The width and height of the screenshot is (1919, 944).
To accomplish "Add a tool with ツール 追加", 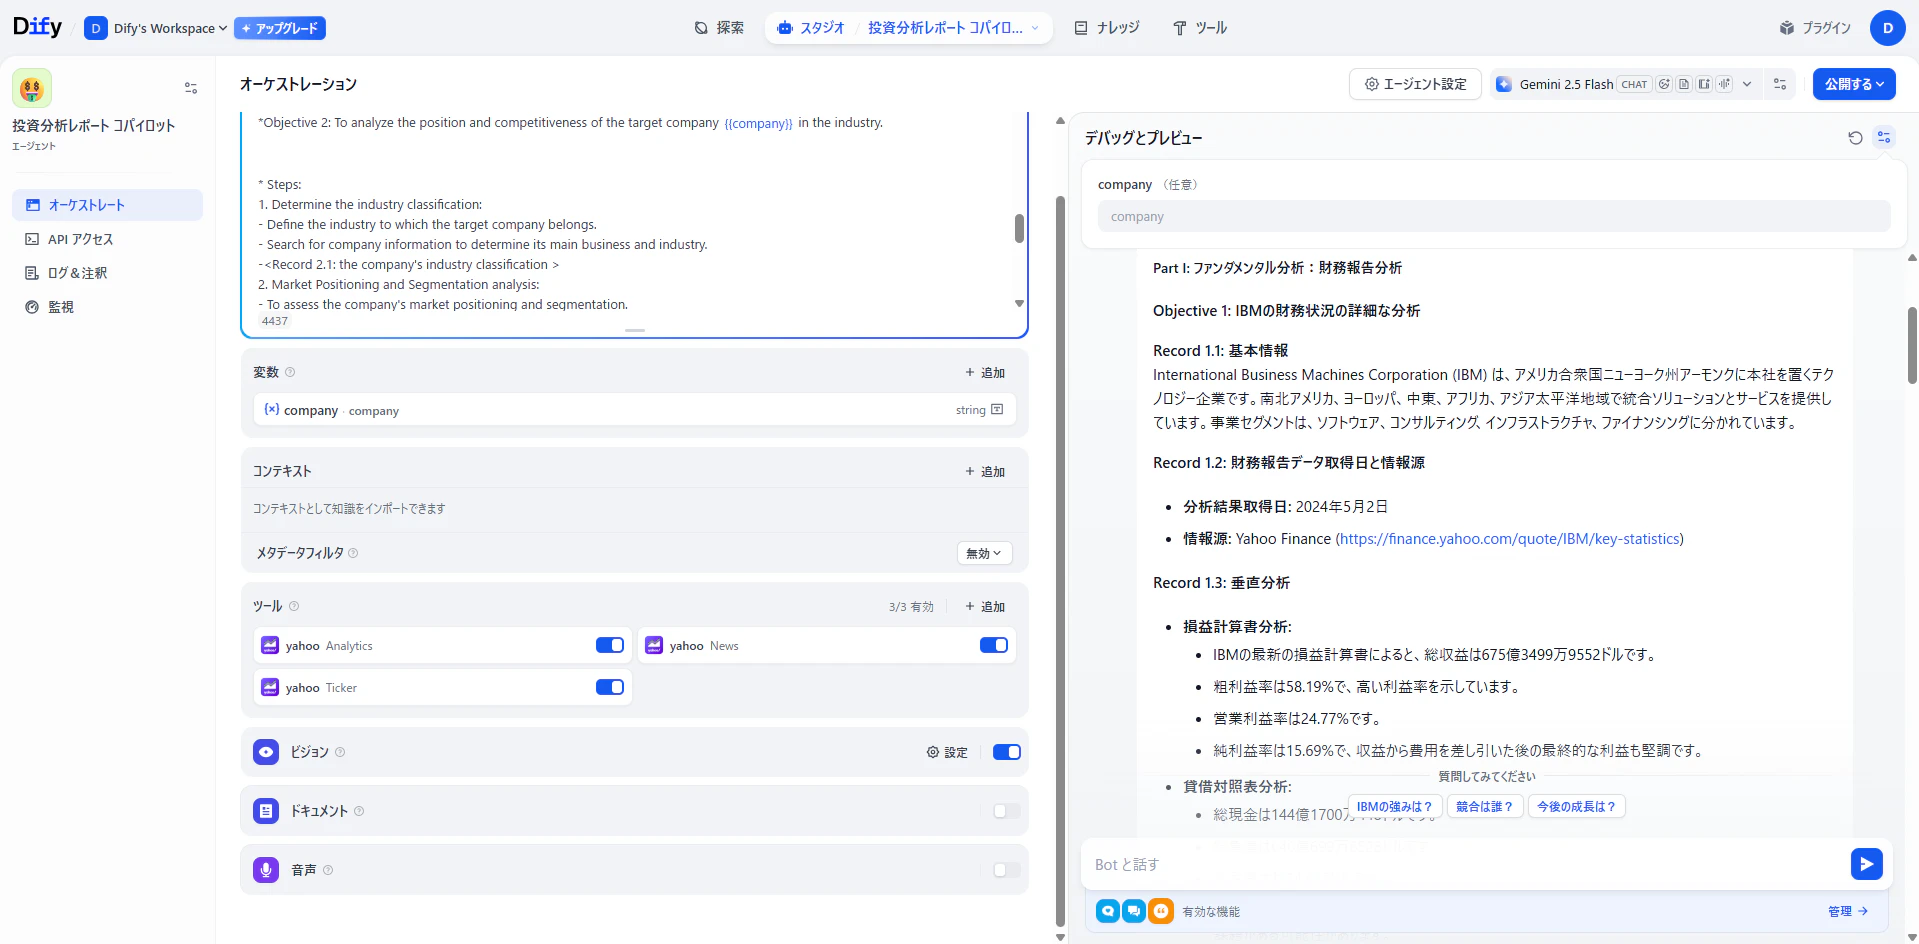I will pos(985,606).
